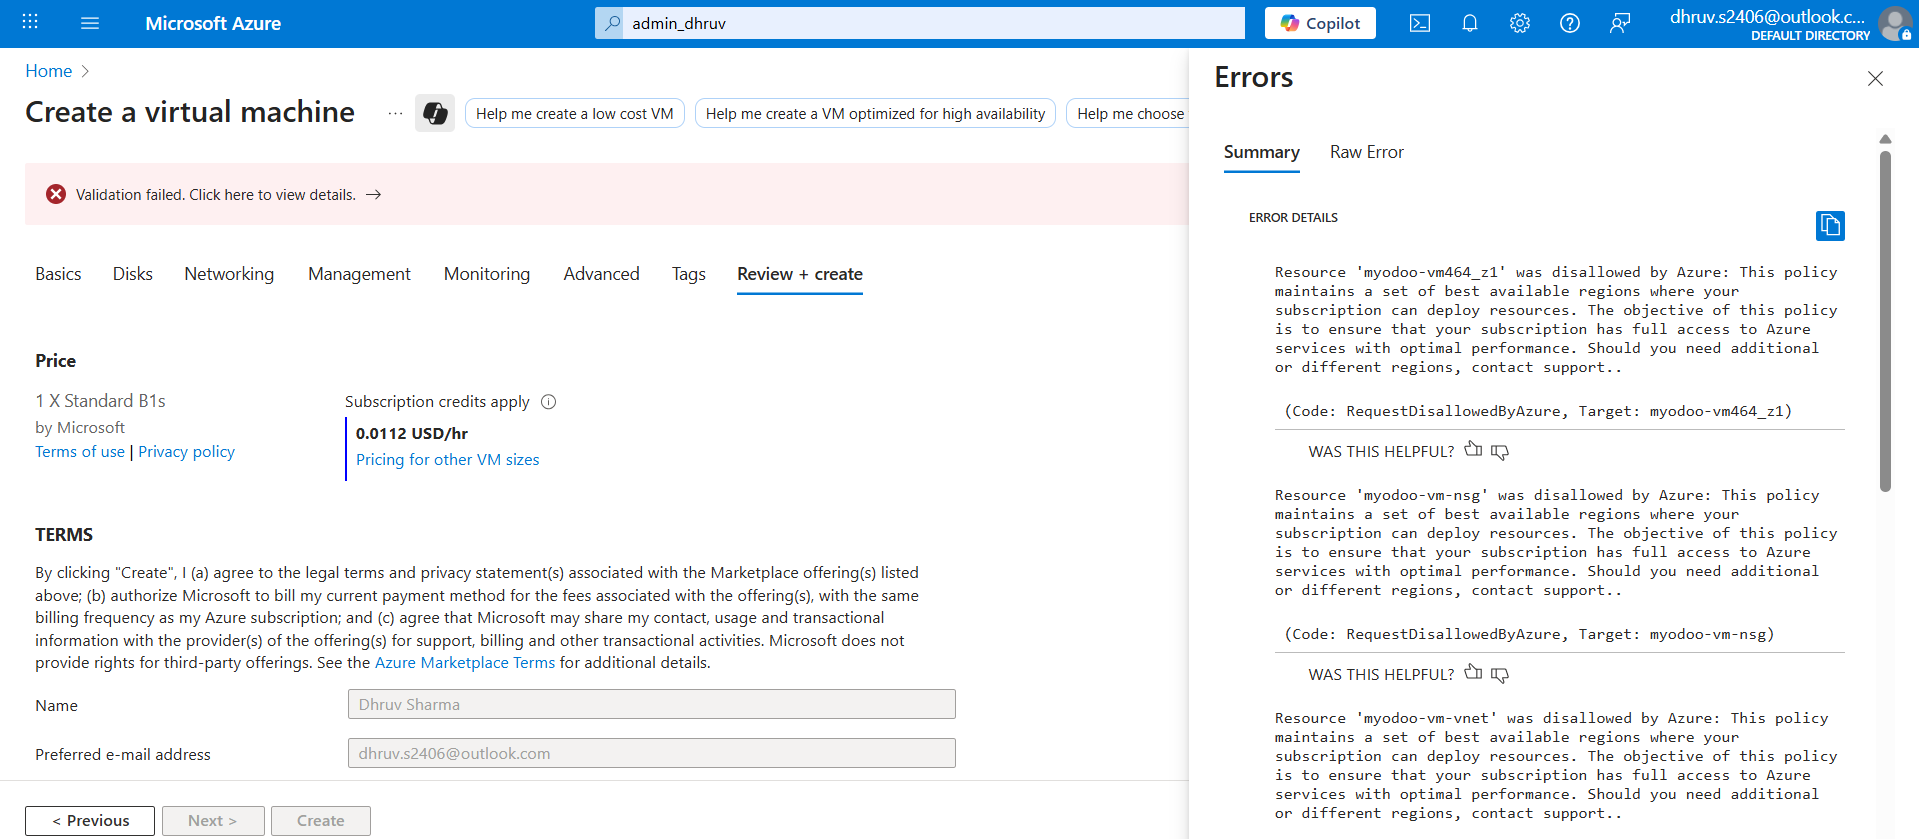Viewport: 1919px width, 839px height.
Task: Open the account avatar menu
Action: 1895,23
